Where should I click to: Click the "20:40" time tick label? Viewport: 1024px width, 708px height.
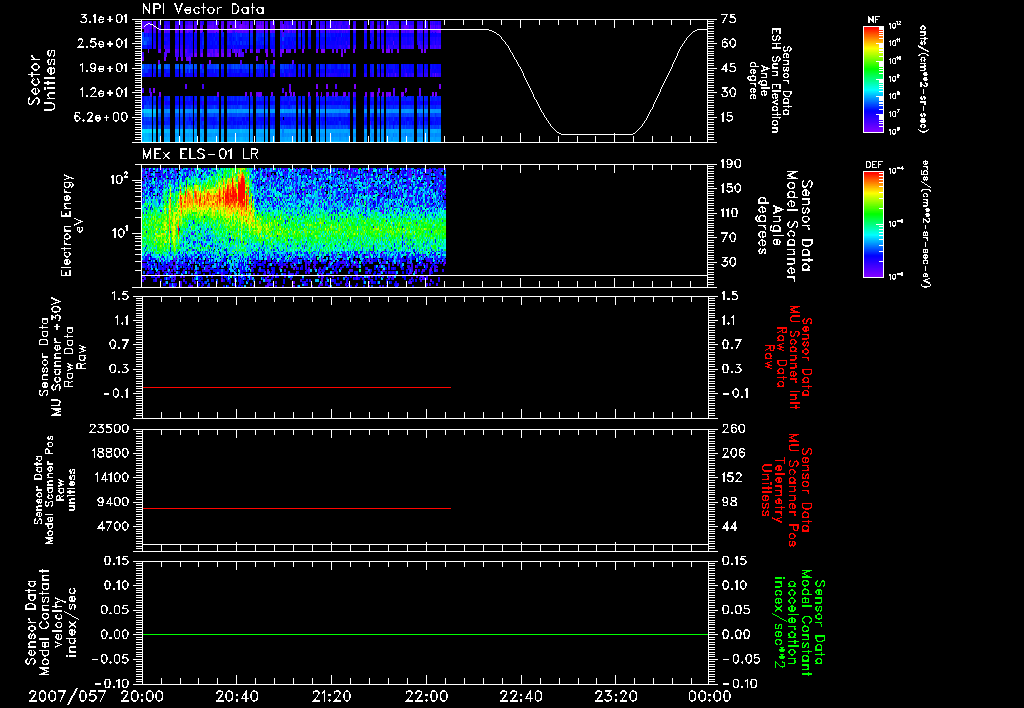click(x=236, y=696)
